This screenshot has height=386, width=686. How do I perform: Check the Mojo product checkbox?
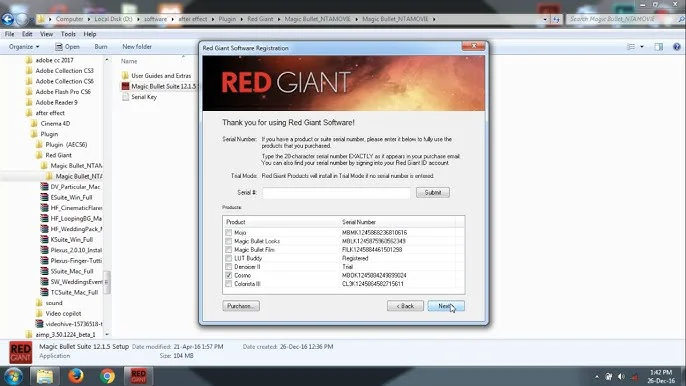coord(228,232)
